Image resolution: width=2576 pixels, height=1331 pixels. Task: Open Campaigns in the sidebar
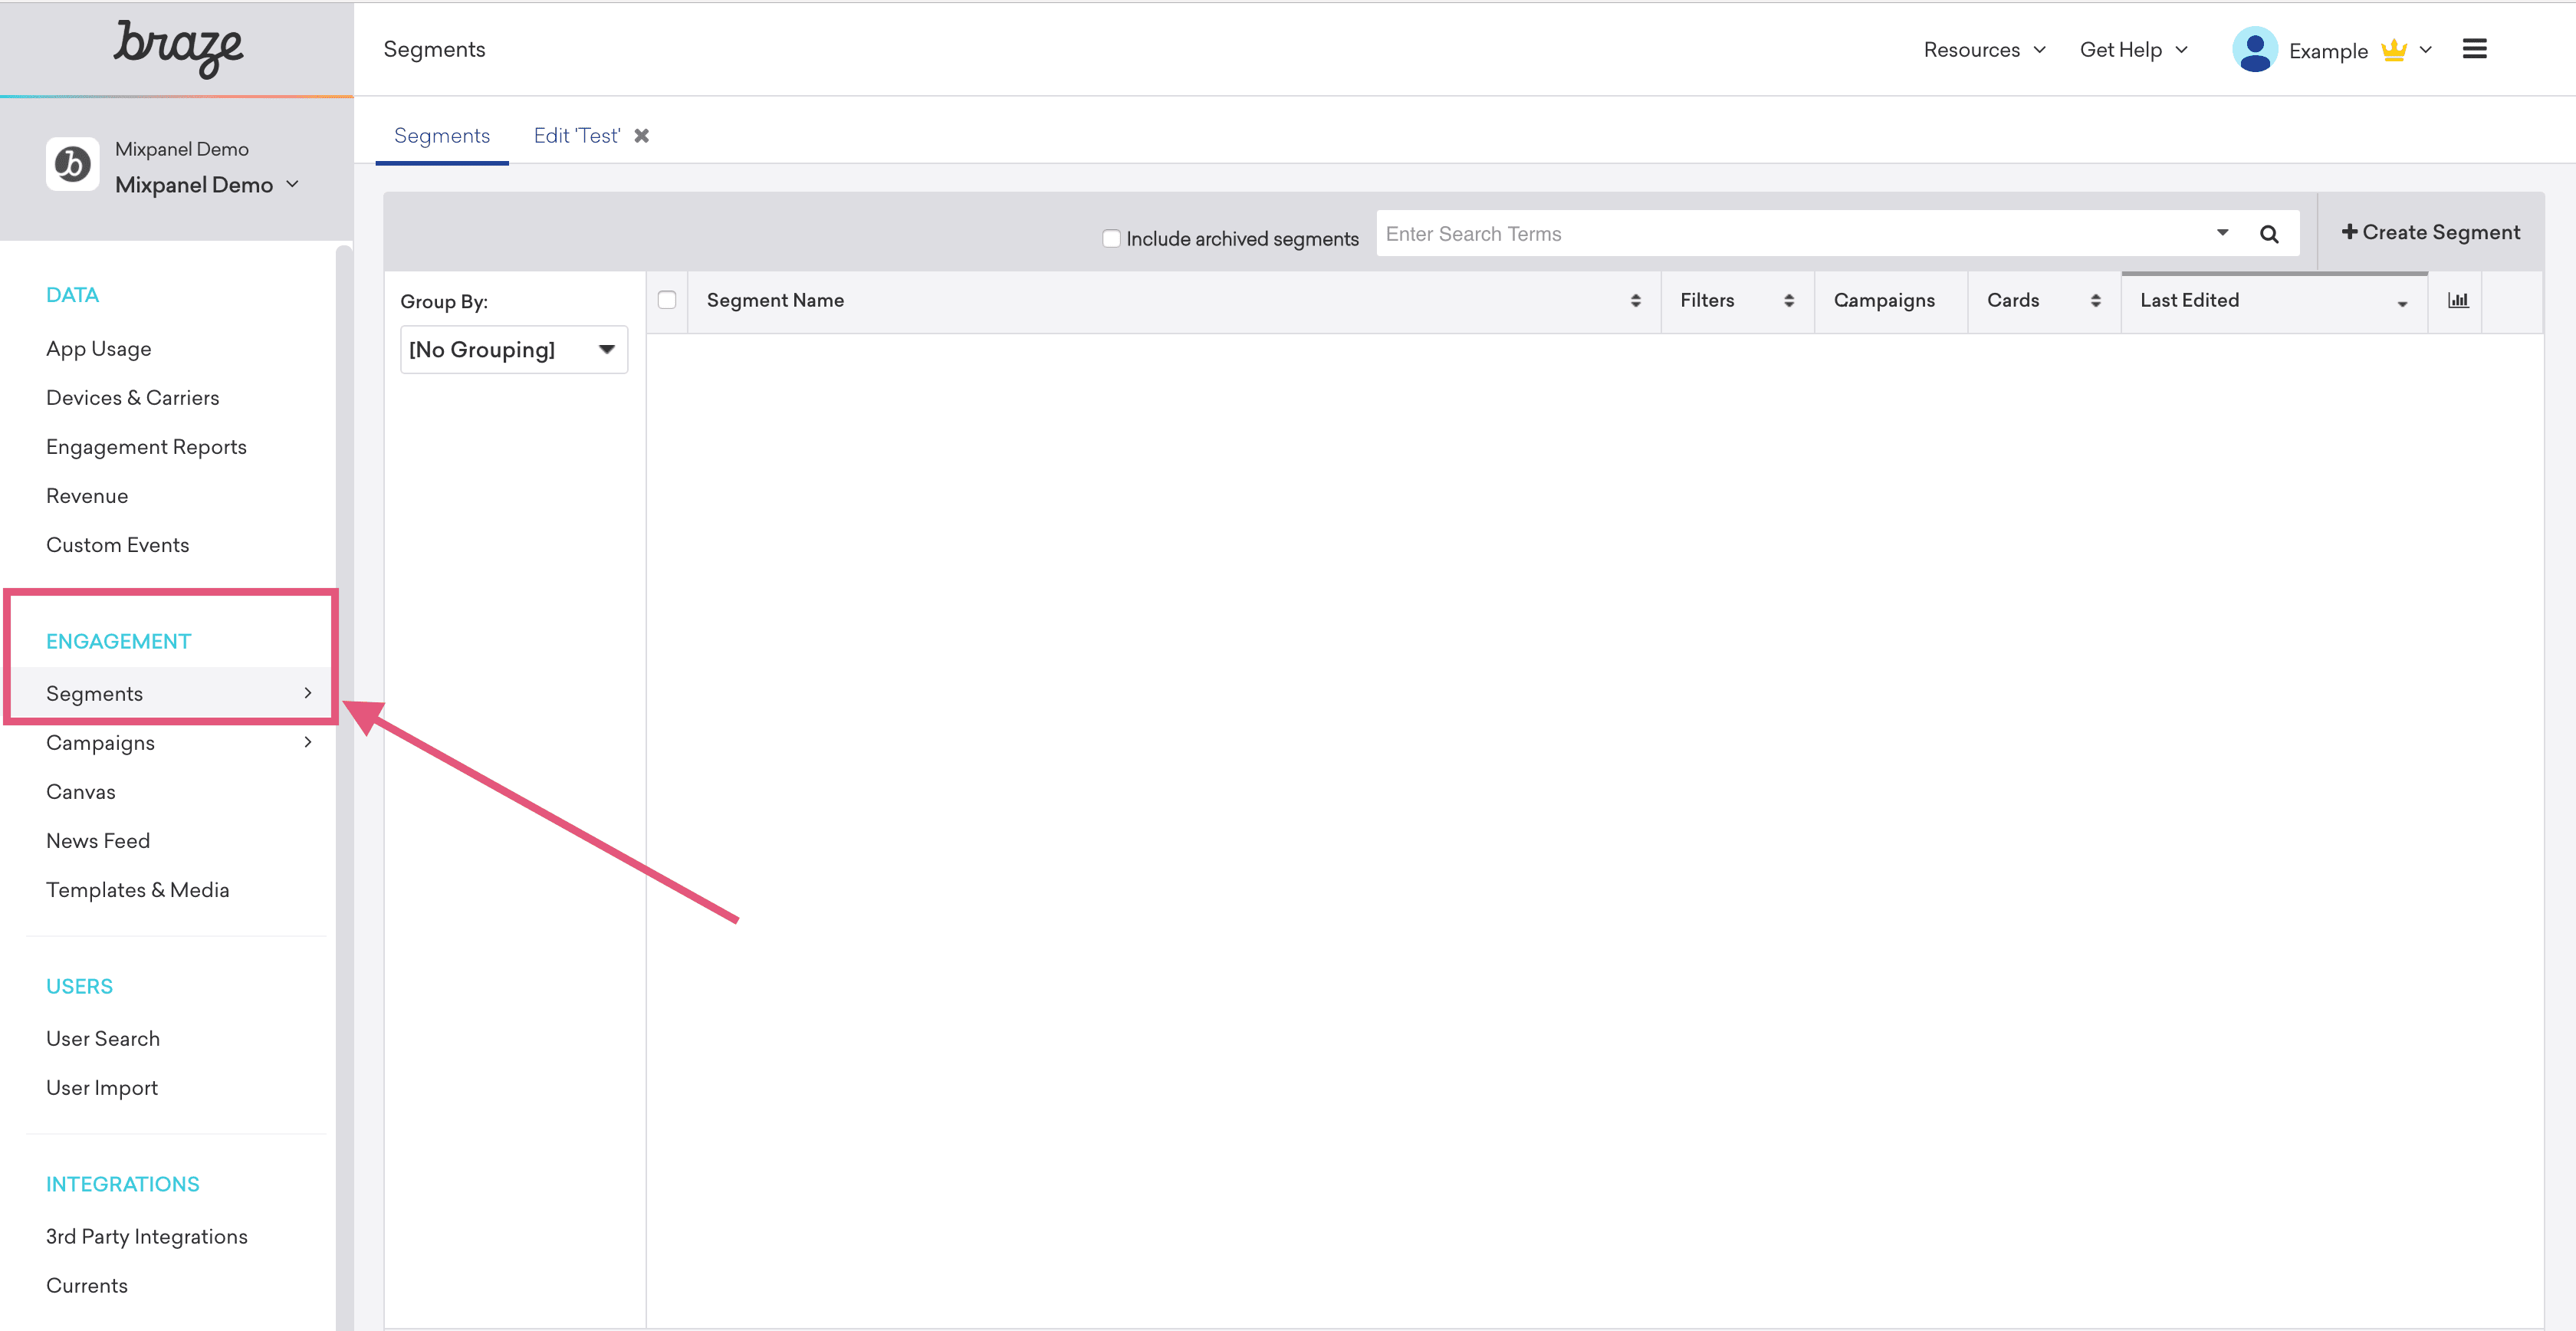point(100,742)
